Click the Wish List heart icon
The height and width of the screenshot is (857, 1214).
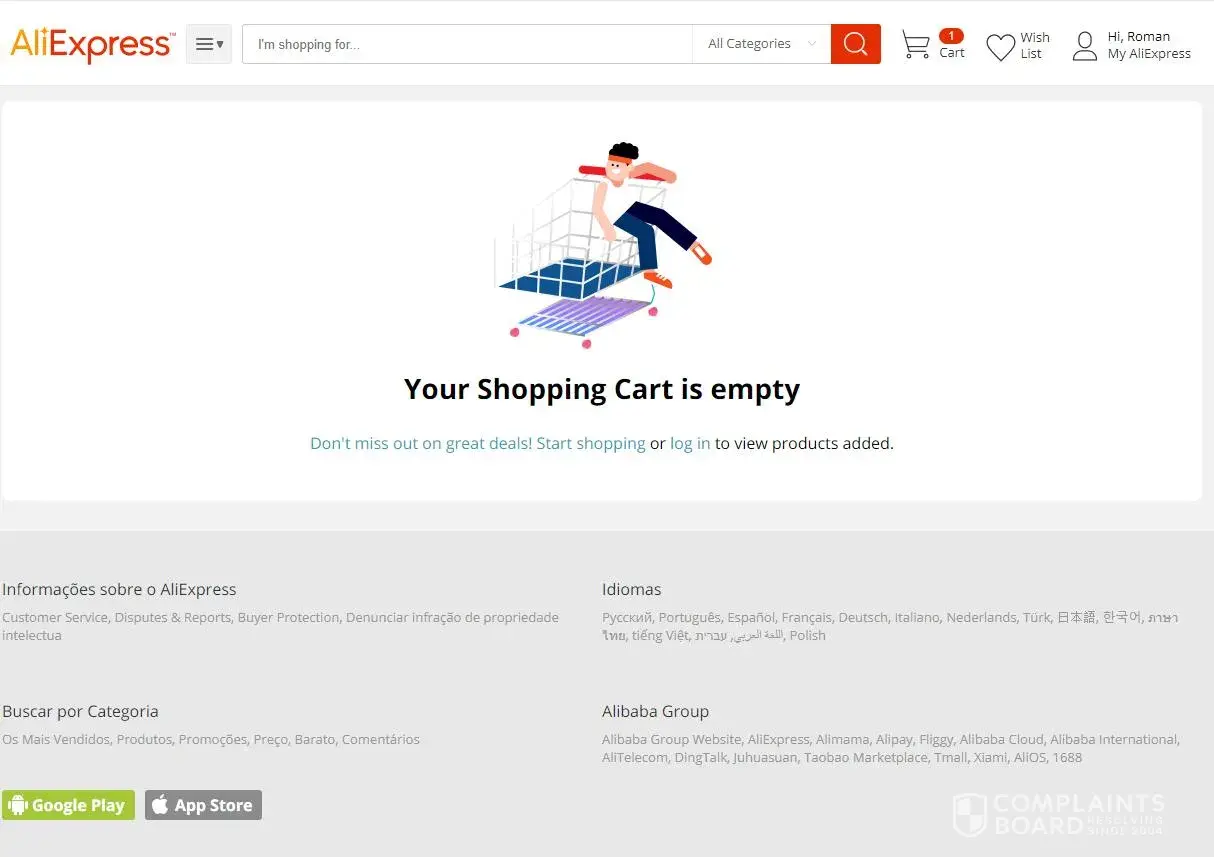tap(1000, 47)
